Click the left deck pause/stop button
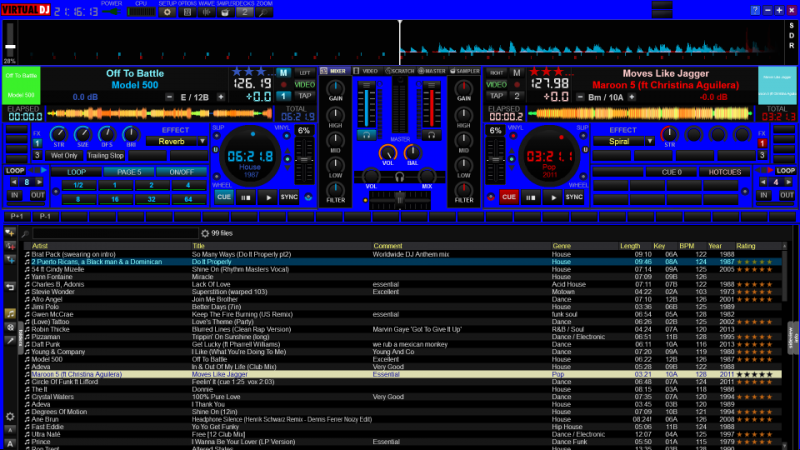800x450 pixels. tap(245, 197)
